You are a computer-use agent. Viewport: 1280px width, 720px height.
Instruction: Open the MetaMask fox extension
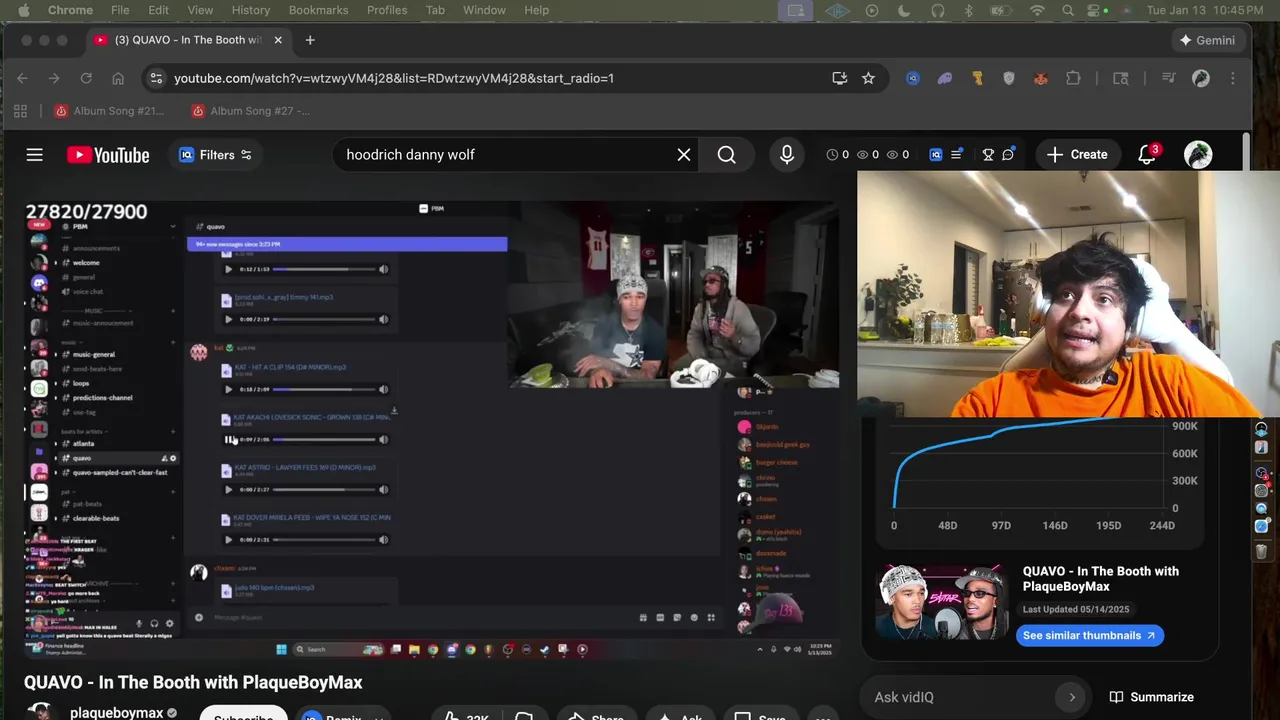1041,78
